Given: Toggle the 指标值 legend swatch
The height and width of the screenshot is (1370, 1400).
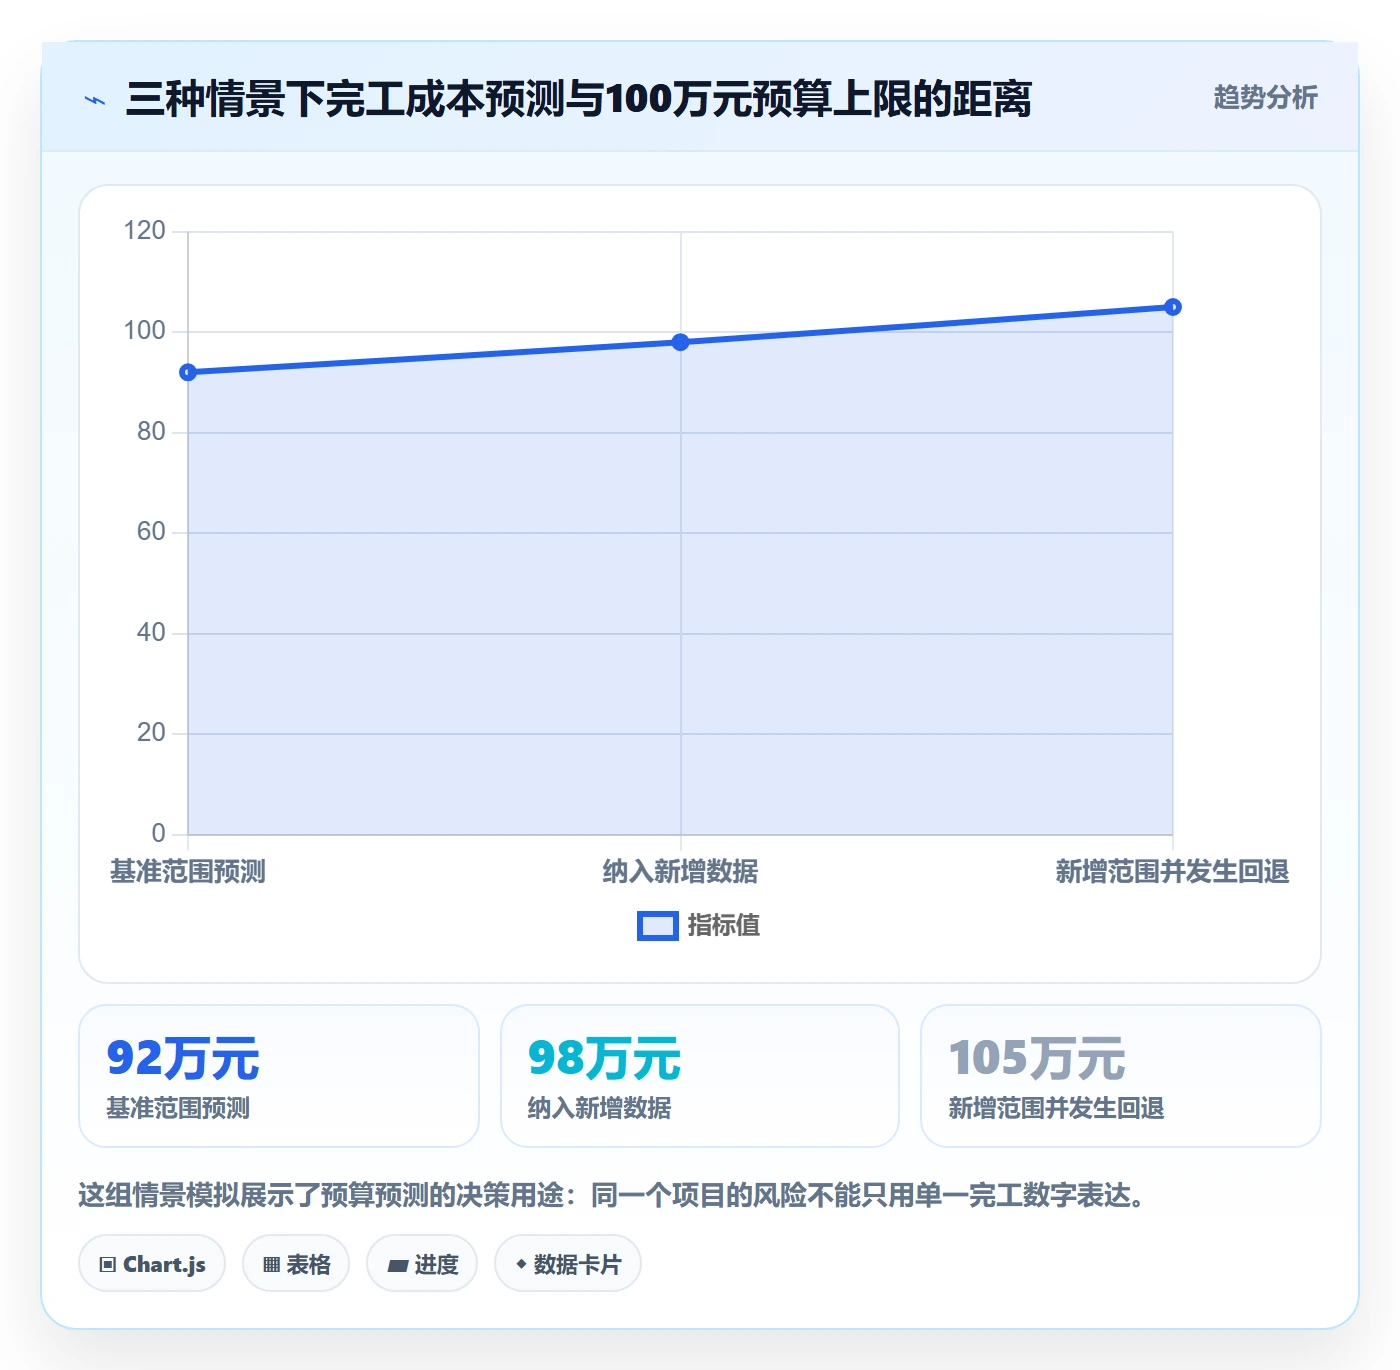Looking at the screenshot, I should pyautogui.click(x=658, y=926).
